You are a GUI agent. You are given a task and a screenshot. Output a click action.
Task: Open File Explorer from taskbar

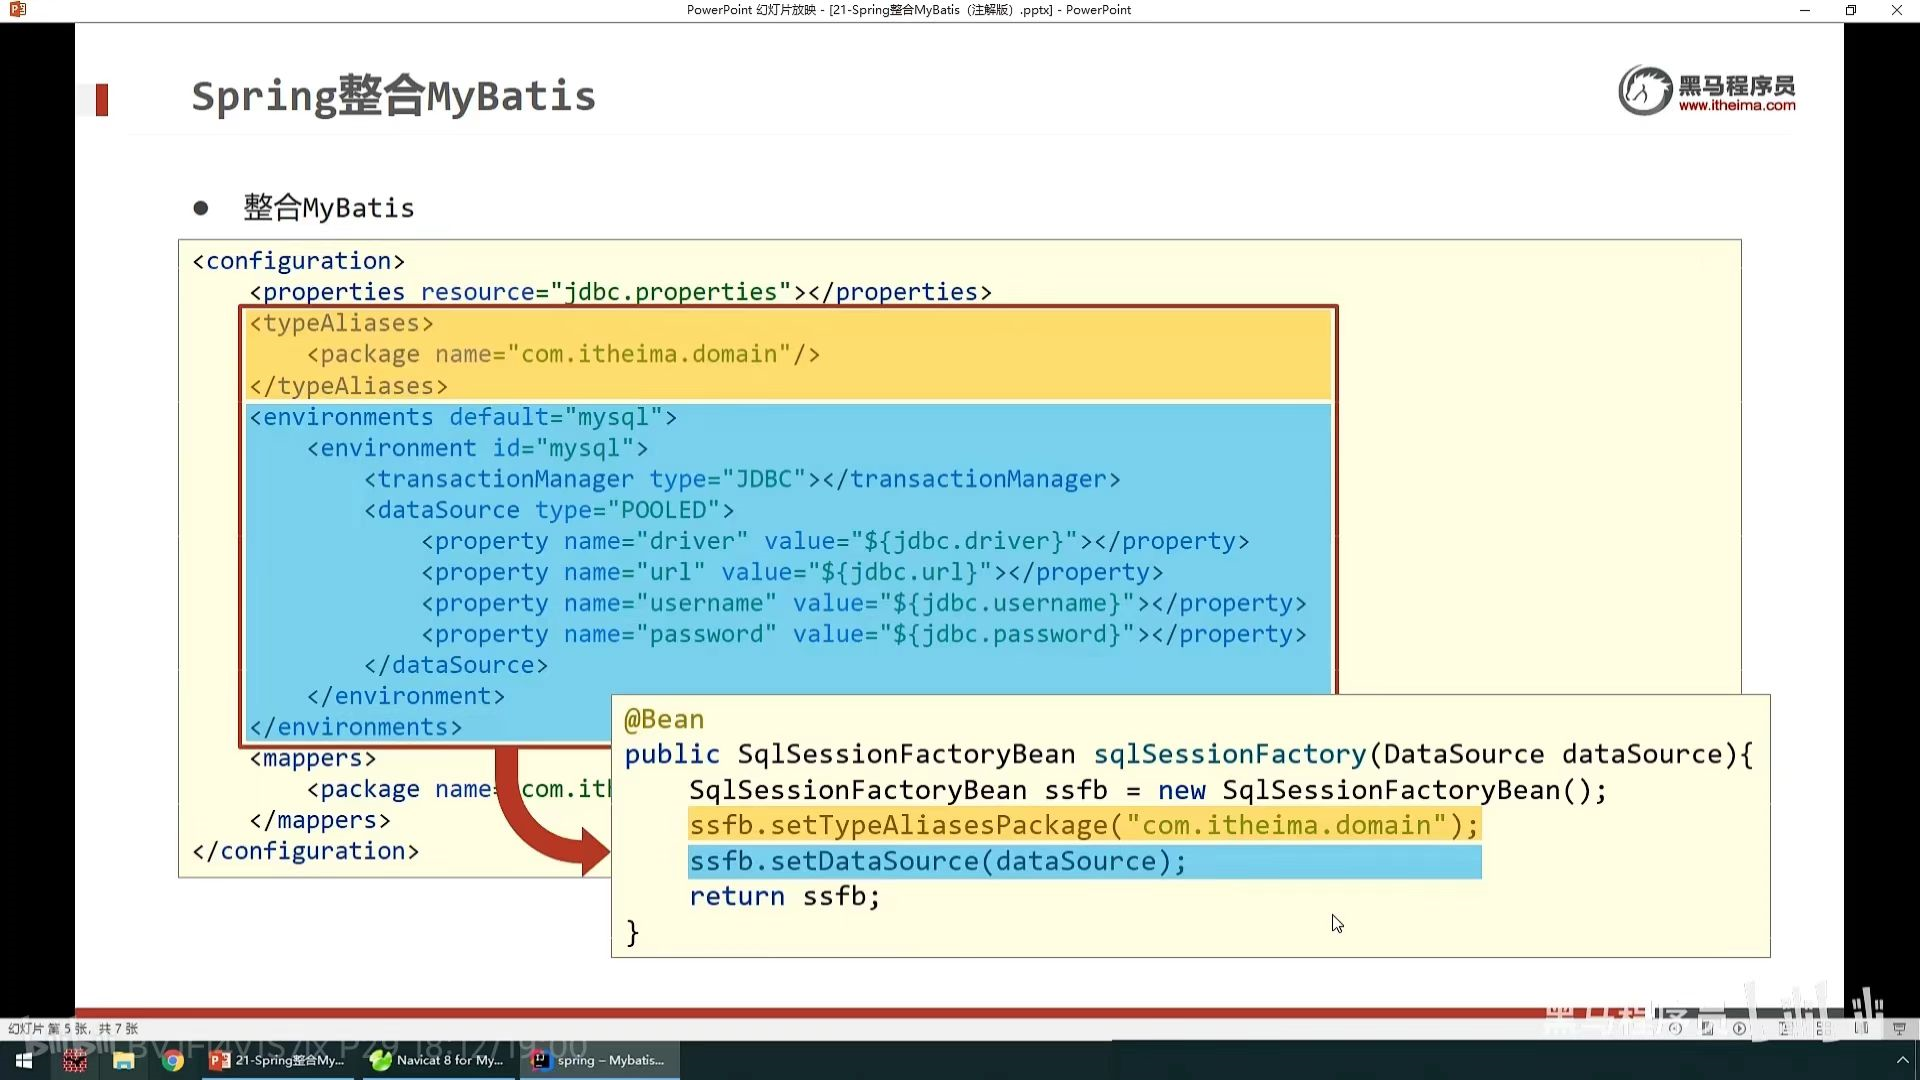(x=124, y=1060)
